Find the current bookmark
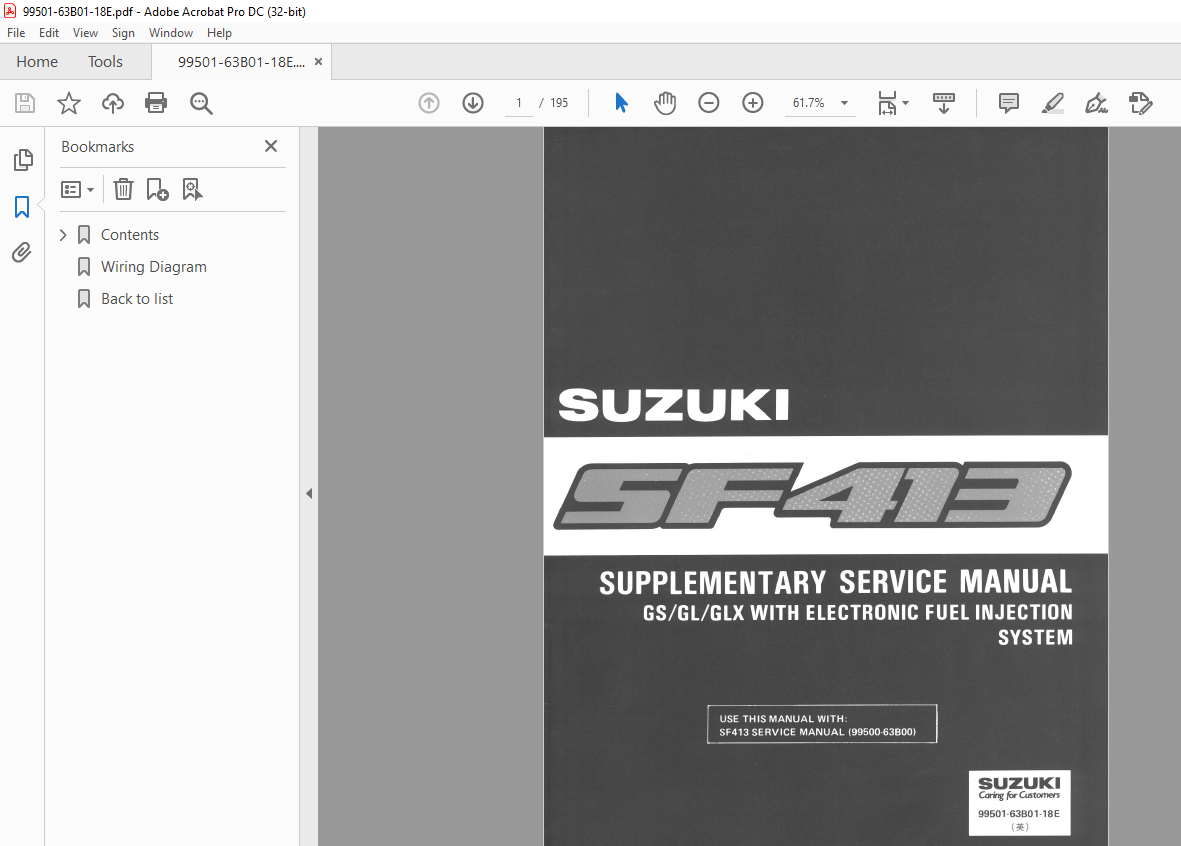1181x846 pixels. coord(192,189)
